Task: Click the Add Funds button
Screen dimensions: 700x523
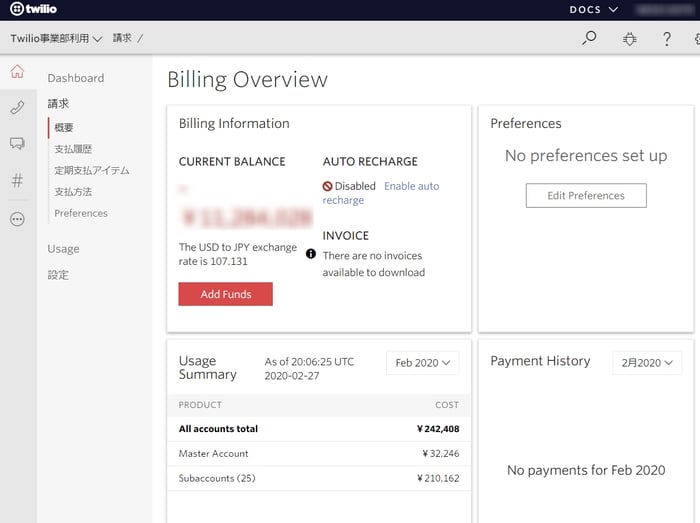Action: pyautogui.click(x=225, y=294)
